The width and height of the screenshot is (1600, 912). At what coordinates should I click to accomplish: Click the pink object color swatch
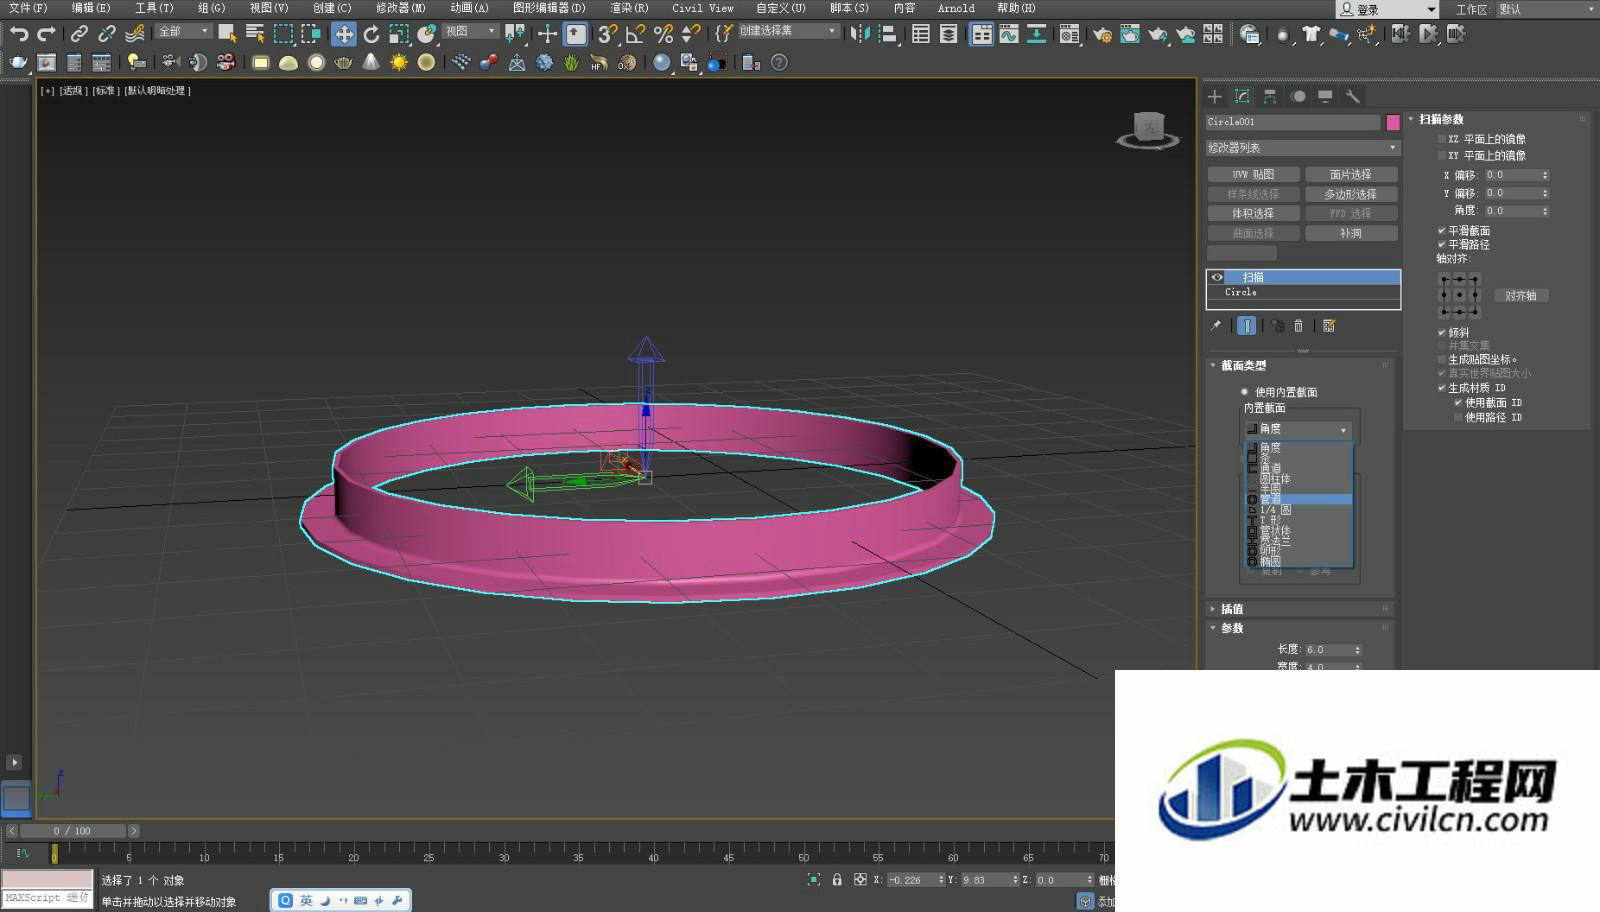pos(1392,122)
